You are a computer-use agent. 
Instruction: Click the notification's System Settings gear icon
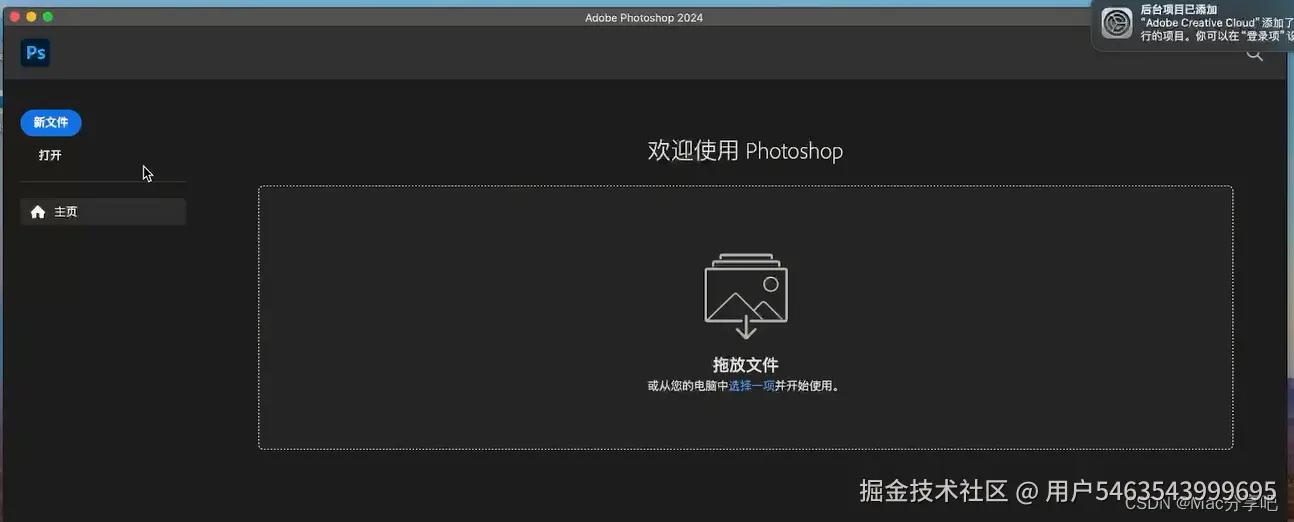pos(1117,22)
